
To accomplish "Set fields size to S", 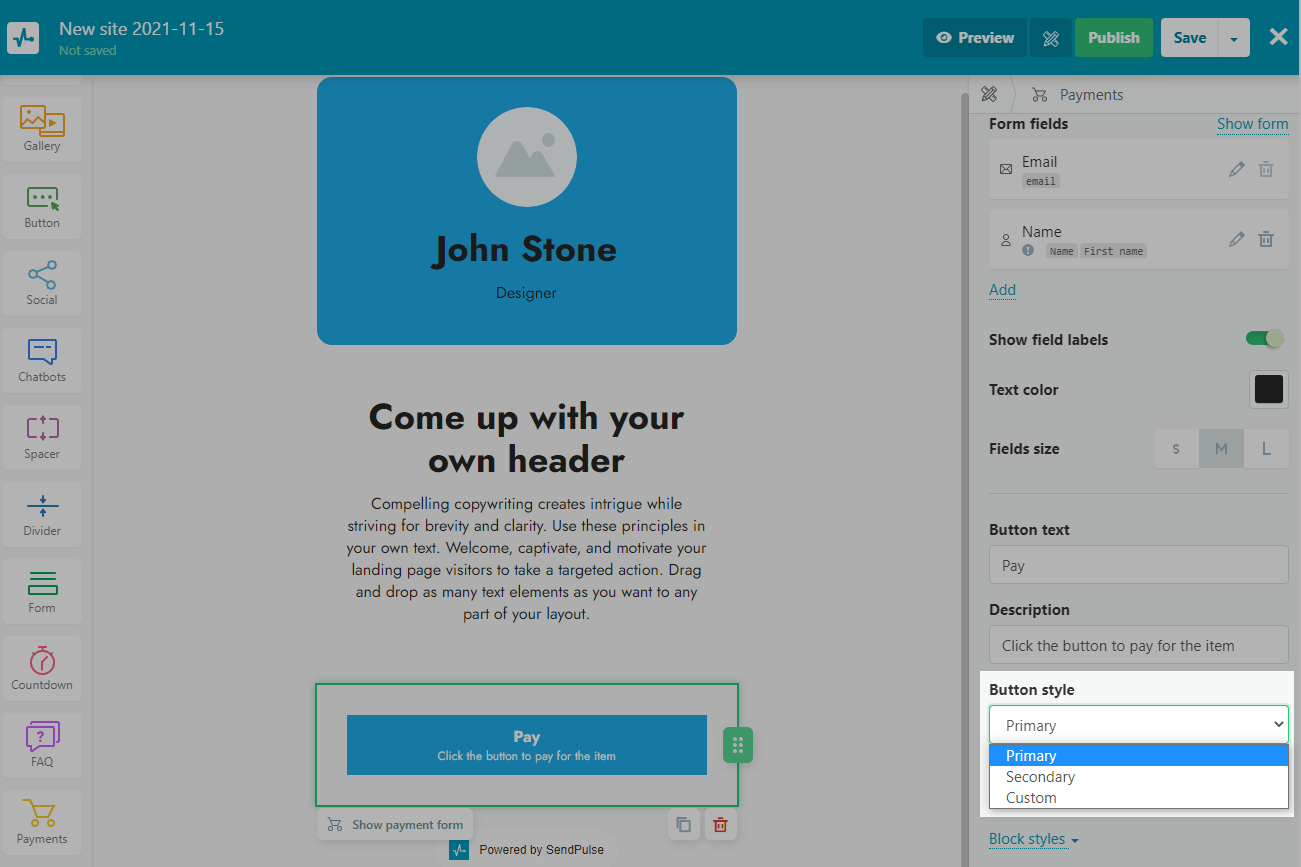I will point(1176,449).
